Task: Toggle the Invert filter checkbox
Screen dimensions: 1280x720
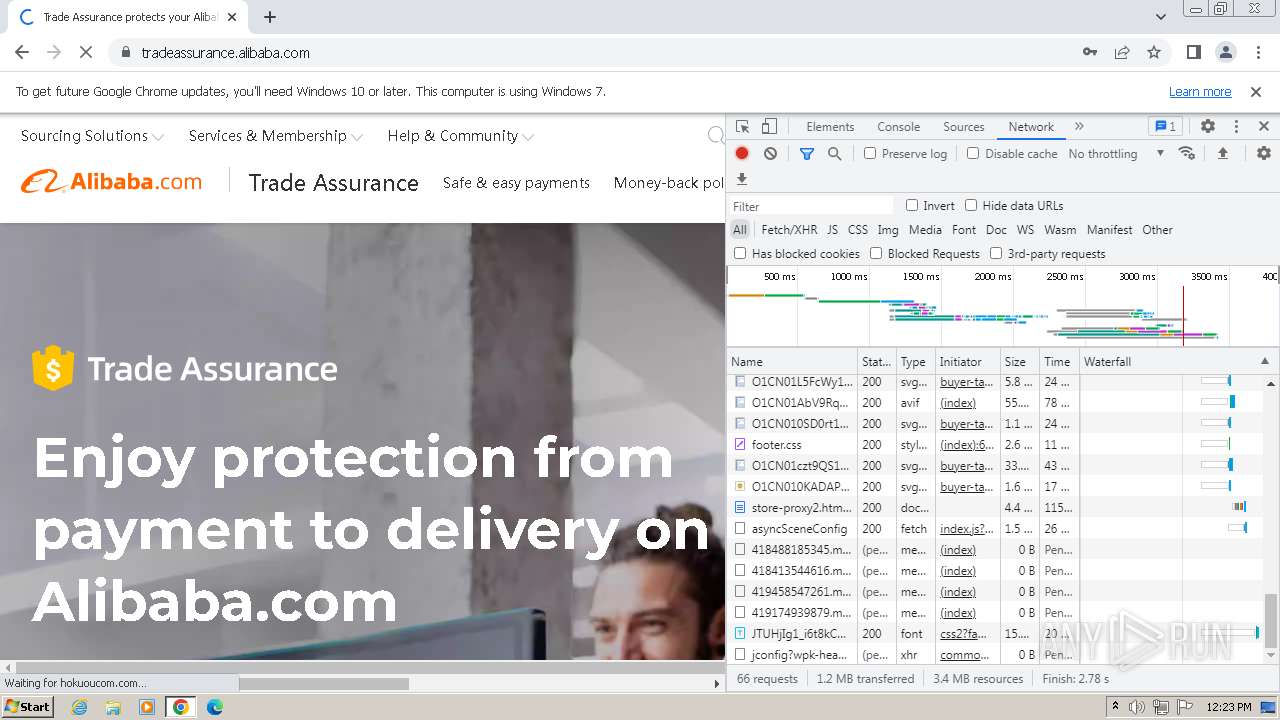Action: pos(912,205)
